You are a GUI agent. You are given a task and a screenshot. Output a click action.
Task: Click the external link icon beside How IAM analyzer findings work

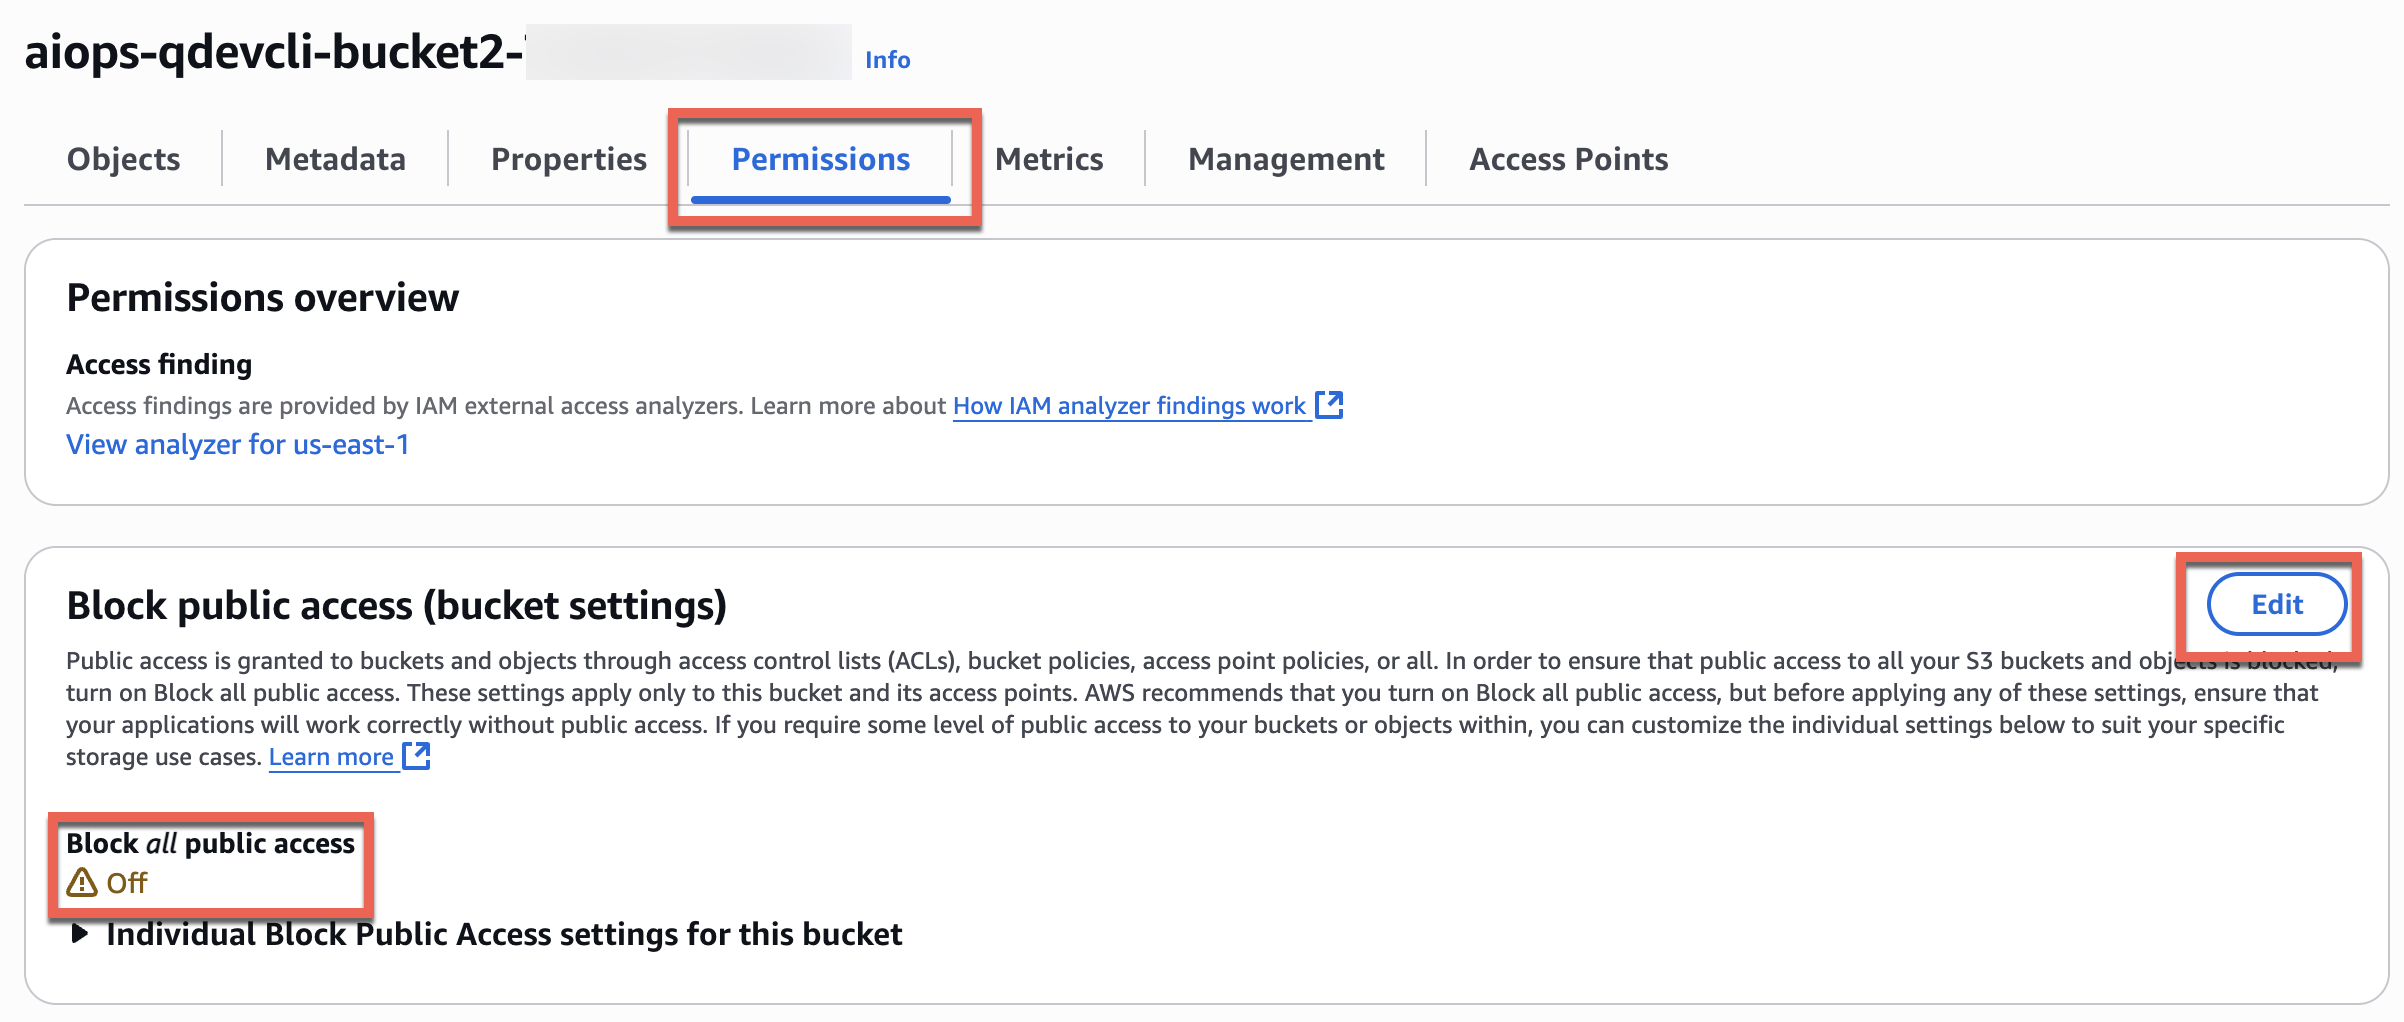coord(1330,405)
